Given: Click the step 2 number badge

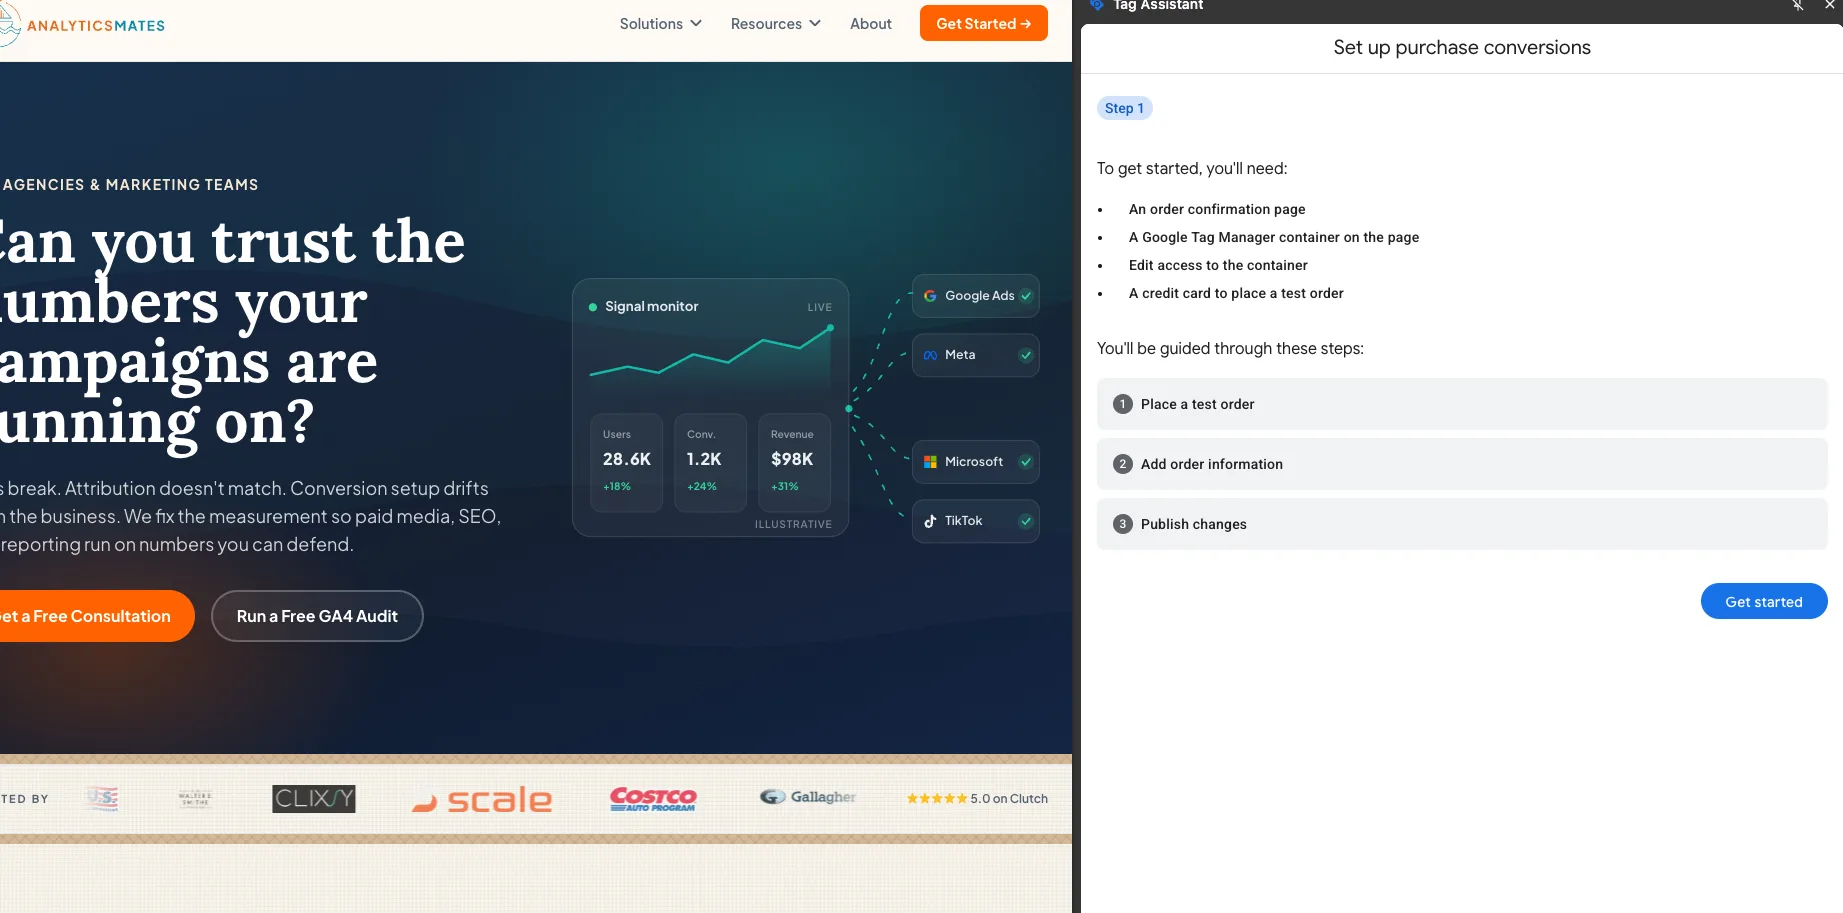Looking at the screenshot, I should tap(1123, 464).
